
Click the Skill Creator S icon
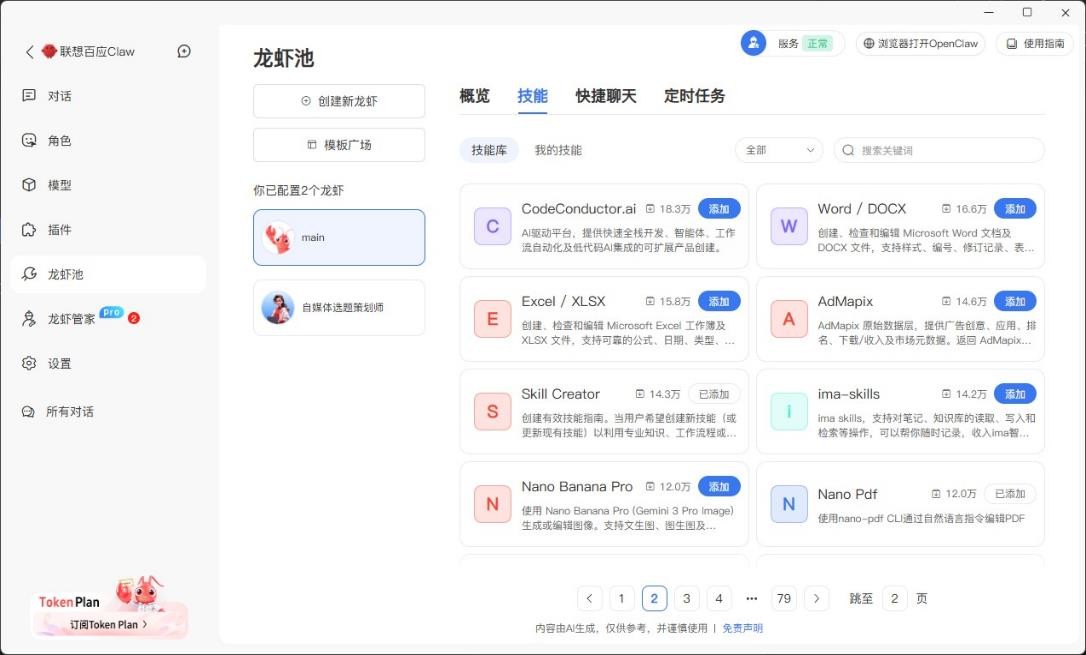[x=492, y=411]
